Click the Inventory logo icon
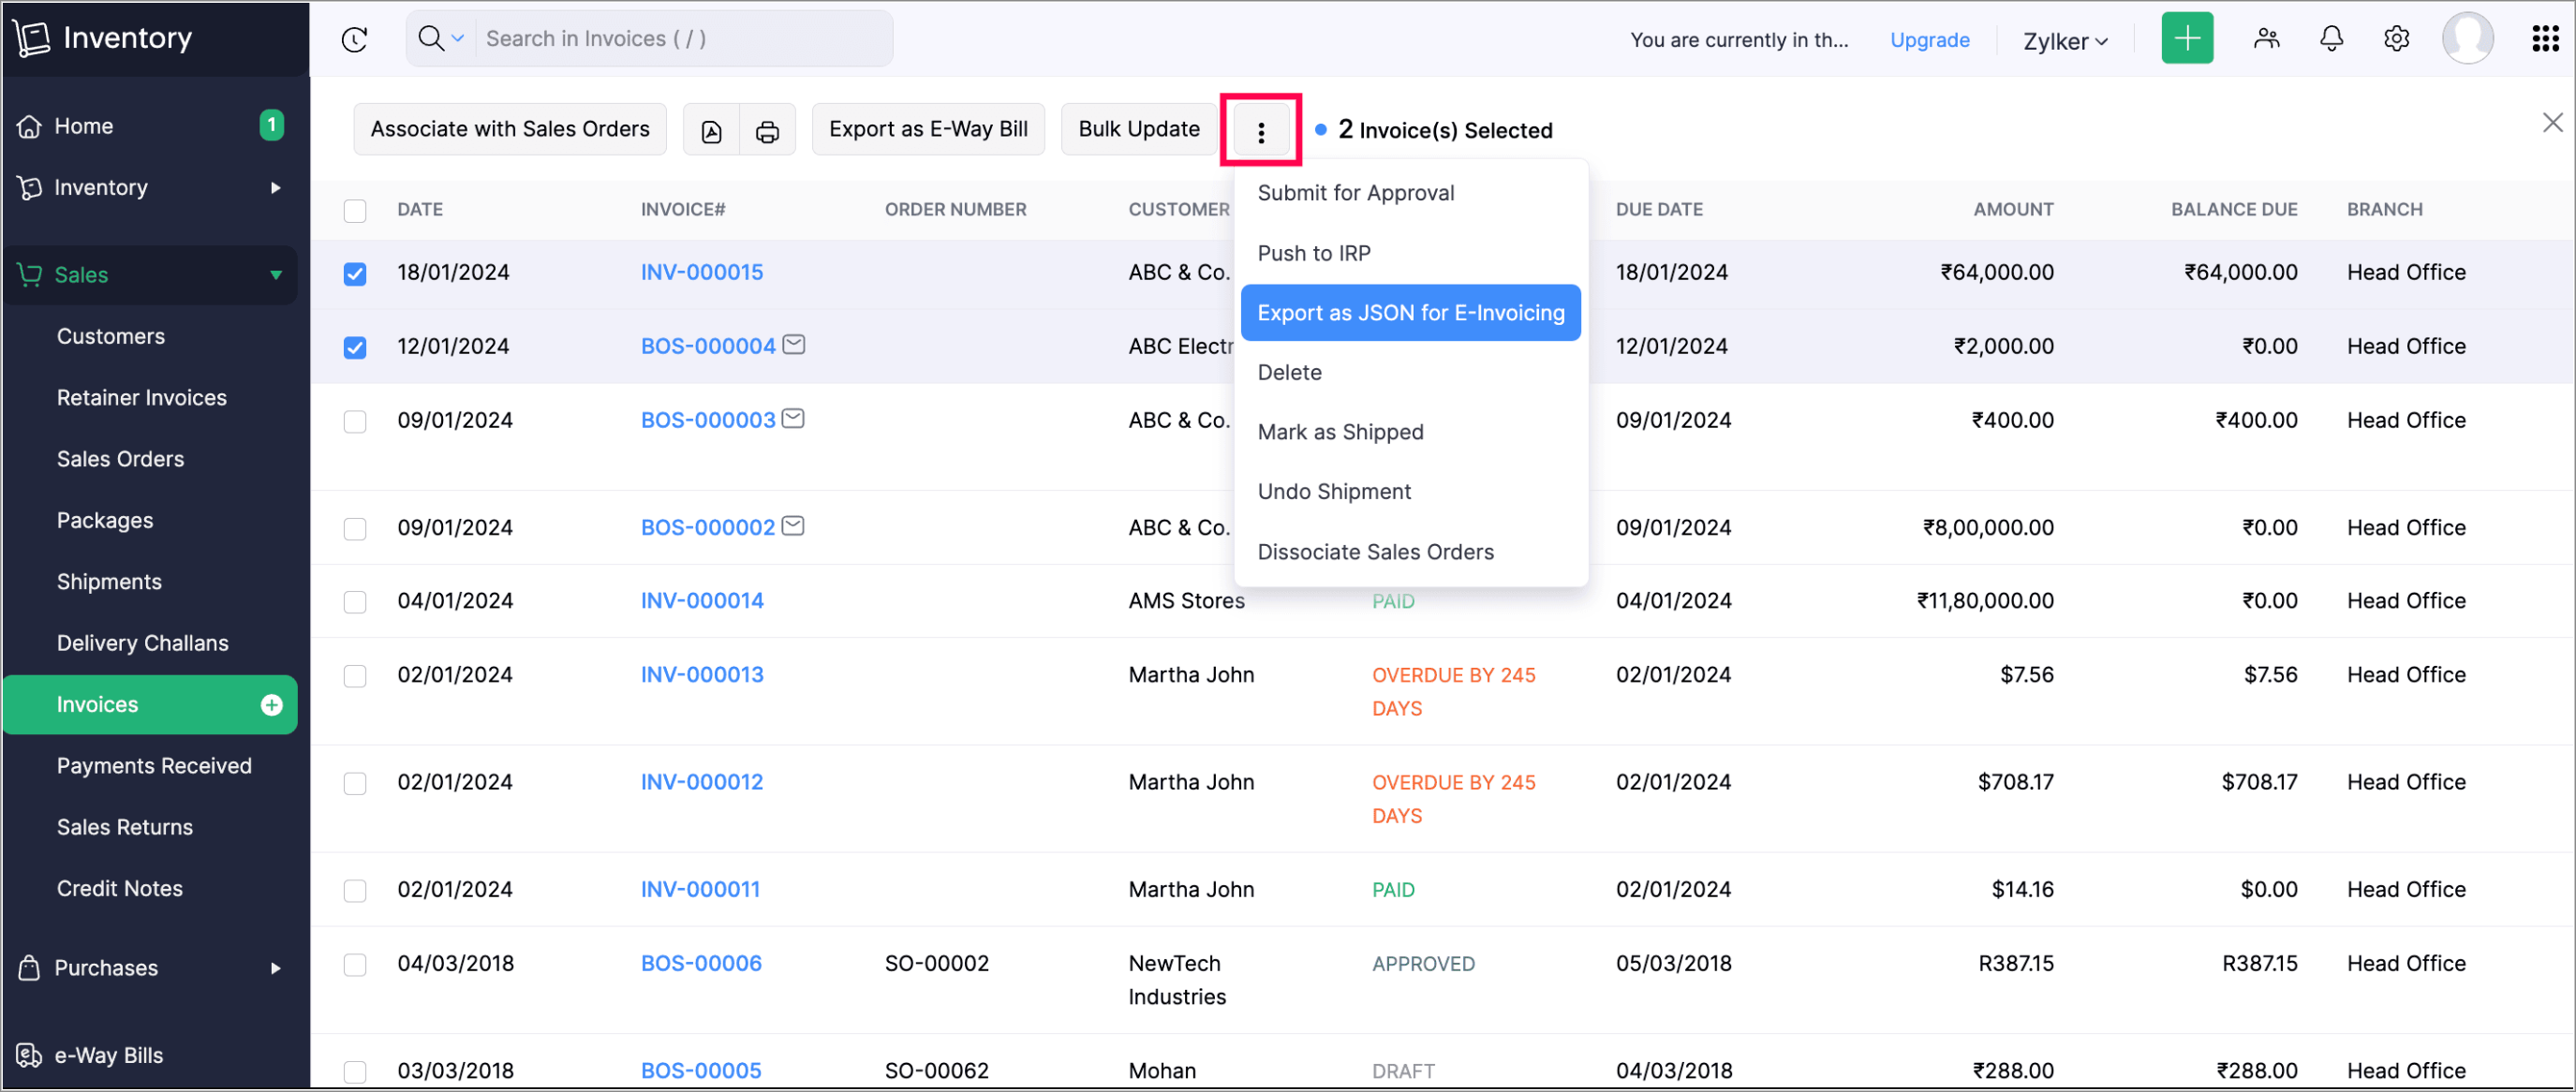The image size is (2576, 1092). 31,38
